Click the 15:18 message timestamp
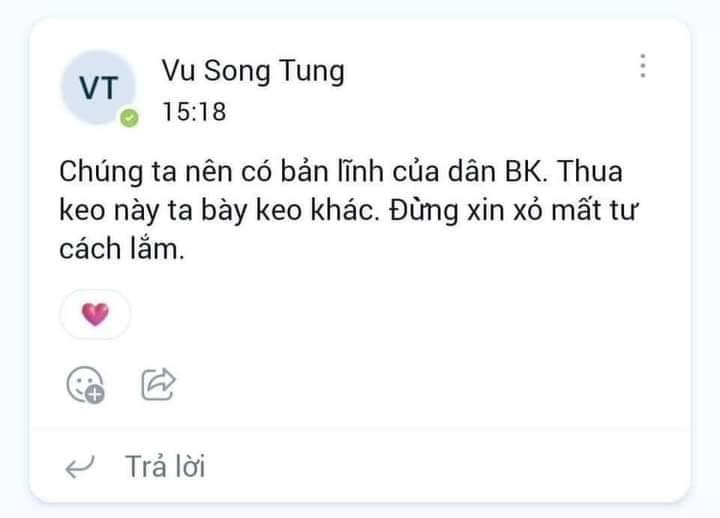The height and width of the screenshot is (518, 720). coord(194,112)
